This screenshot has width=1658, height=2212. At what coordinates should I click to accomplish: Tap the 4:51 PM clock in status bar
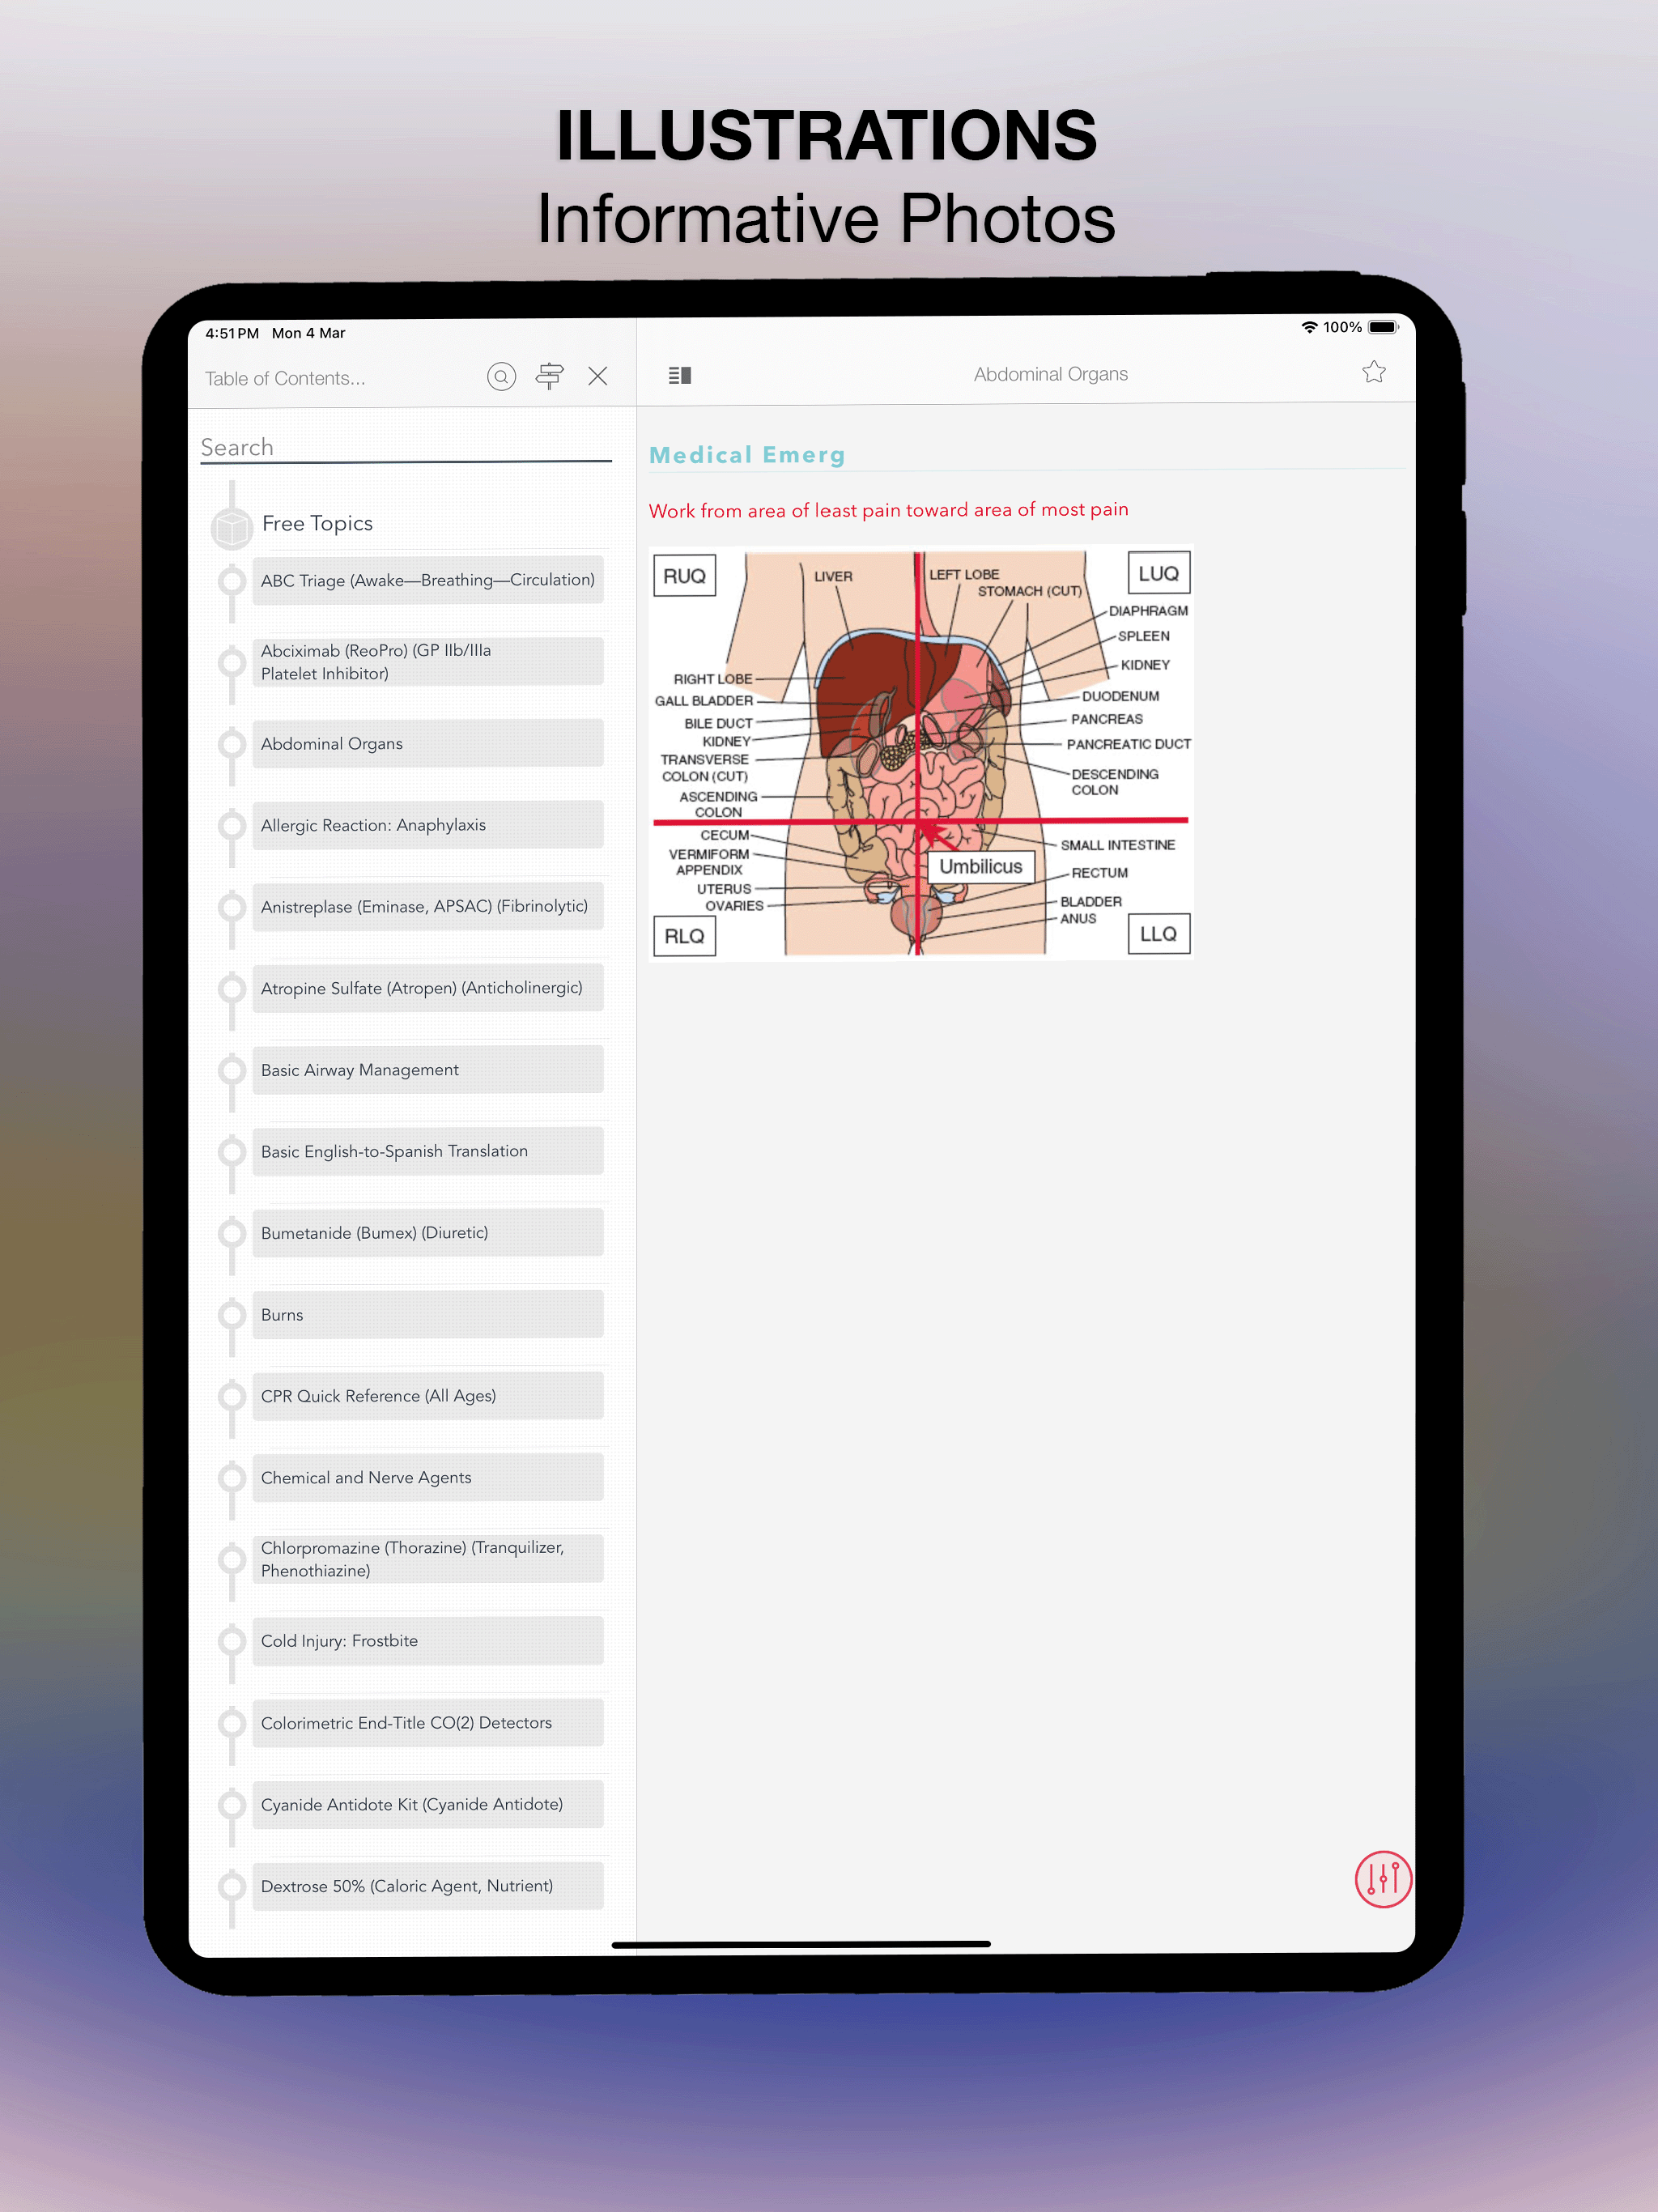[232, 333]
